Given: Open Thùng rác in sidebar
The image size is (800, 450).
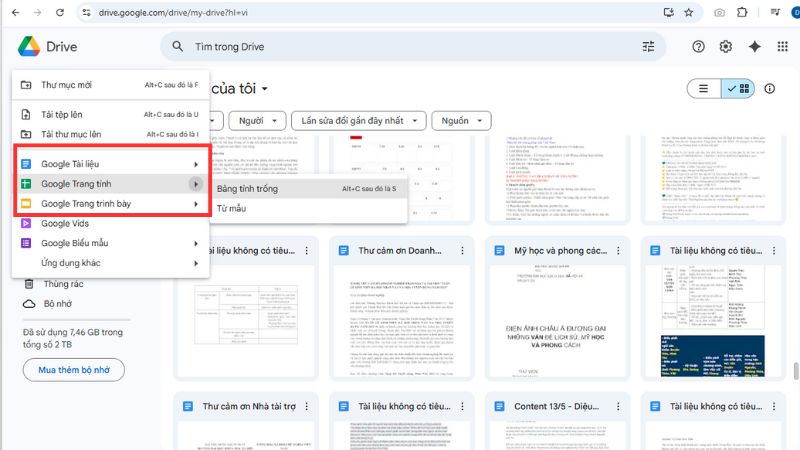Looking at the screenshot, I should pos(64,284).
